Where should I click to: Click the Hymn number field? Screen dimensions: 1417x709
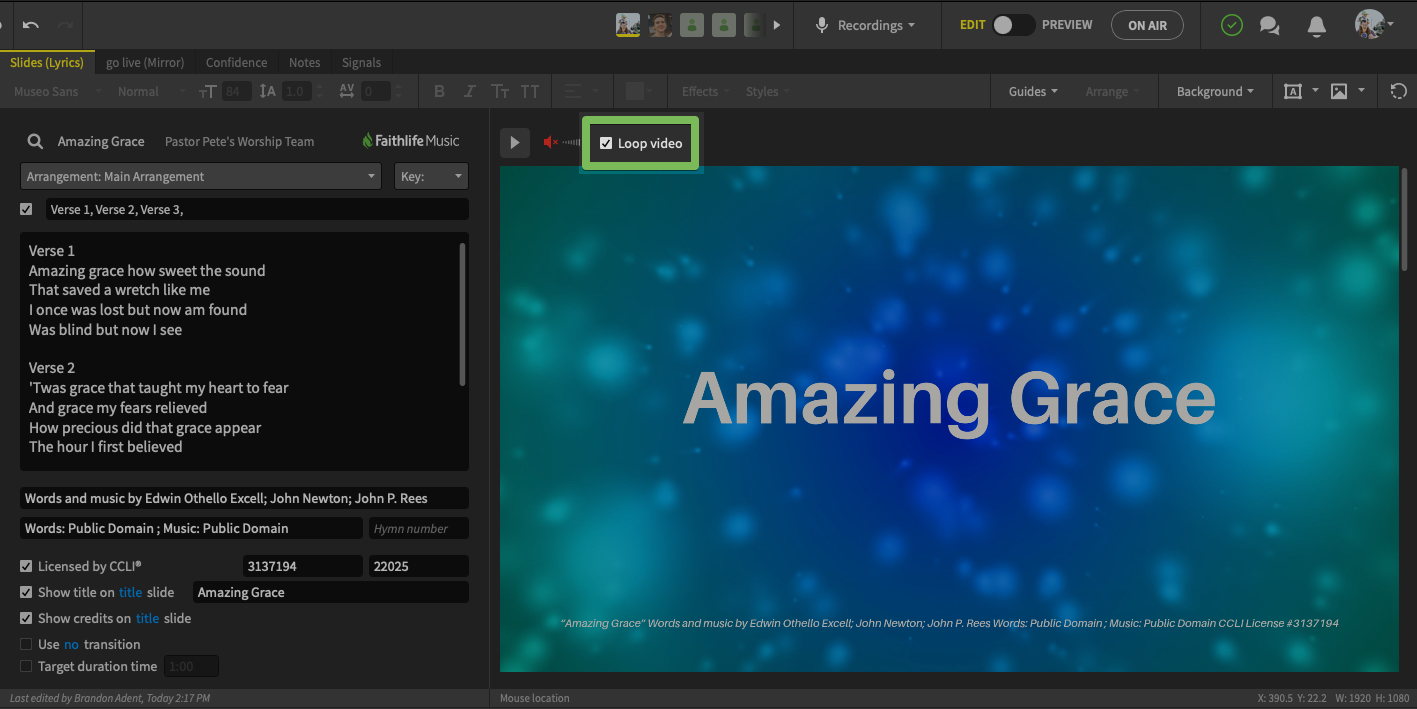tap(418, 528)
